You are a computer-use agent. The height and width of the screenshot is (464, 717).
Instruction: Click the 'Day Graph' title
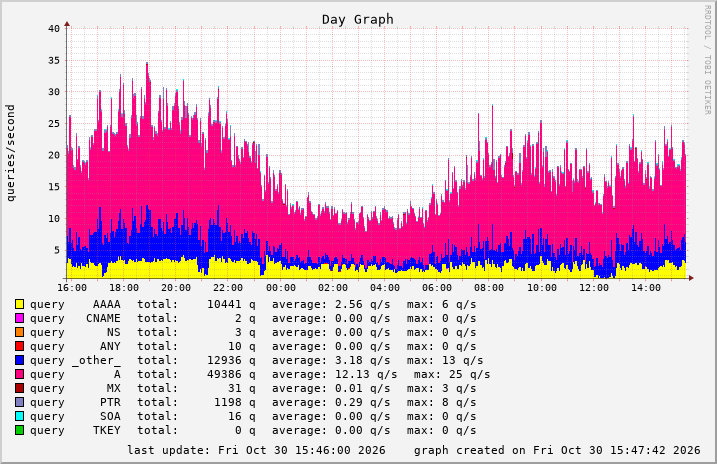[358, 20]
